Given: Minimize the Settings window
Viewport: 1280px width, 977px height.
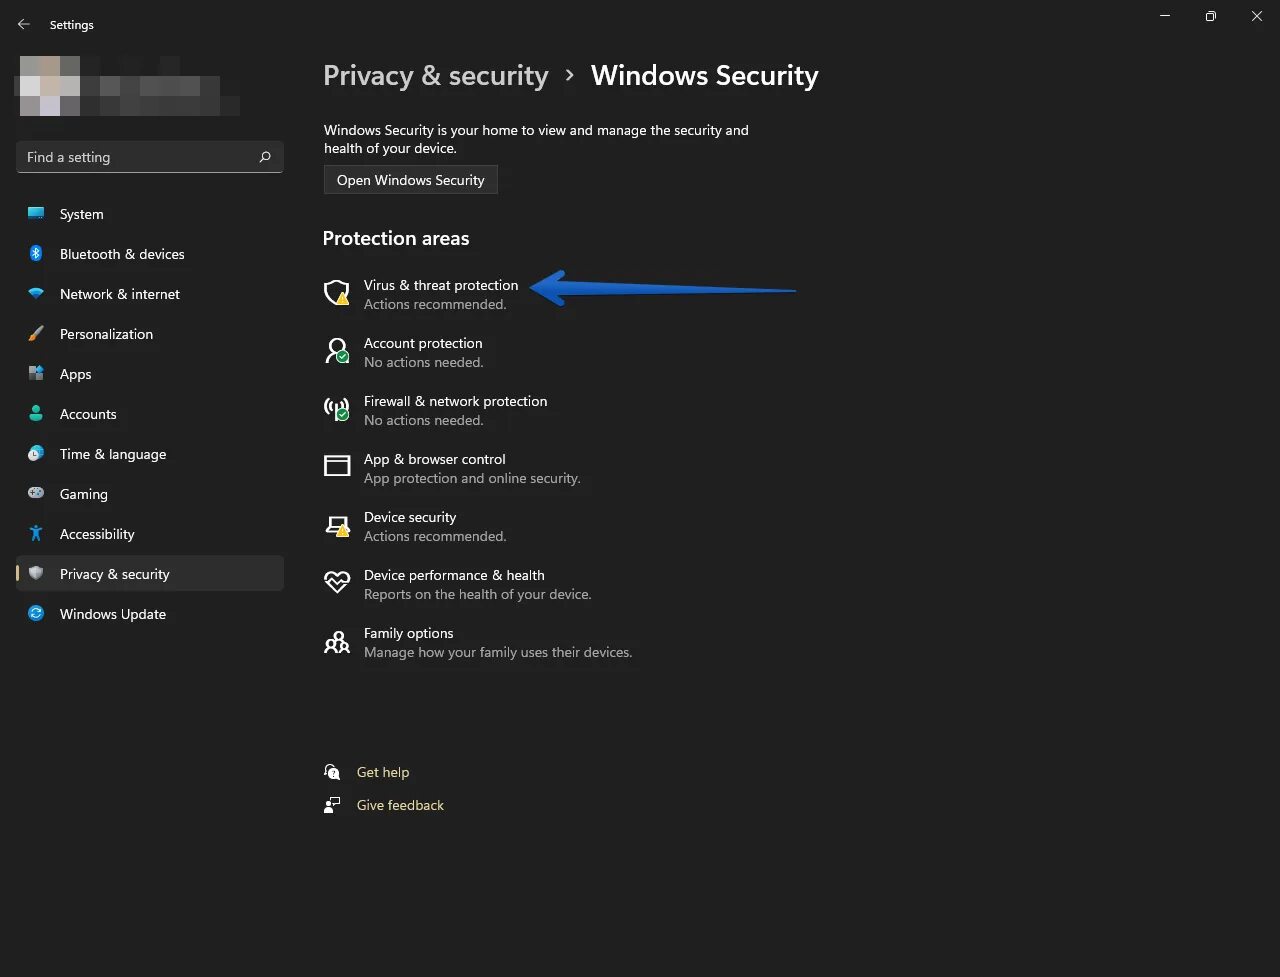Looking at the screenshot, I should pyautogui.click(x=1165, y=16).
